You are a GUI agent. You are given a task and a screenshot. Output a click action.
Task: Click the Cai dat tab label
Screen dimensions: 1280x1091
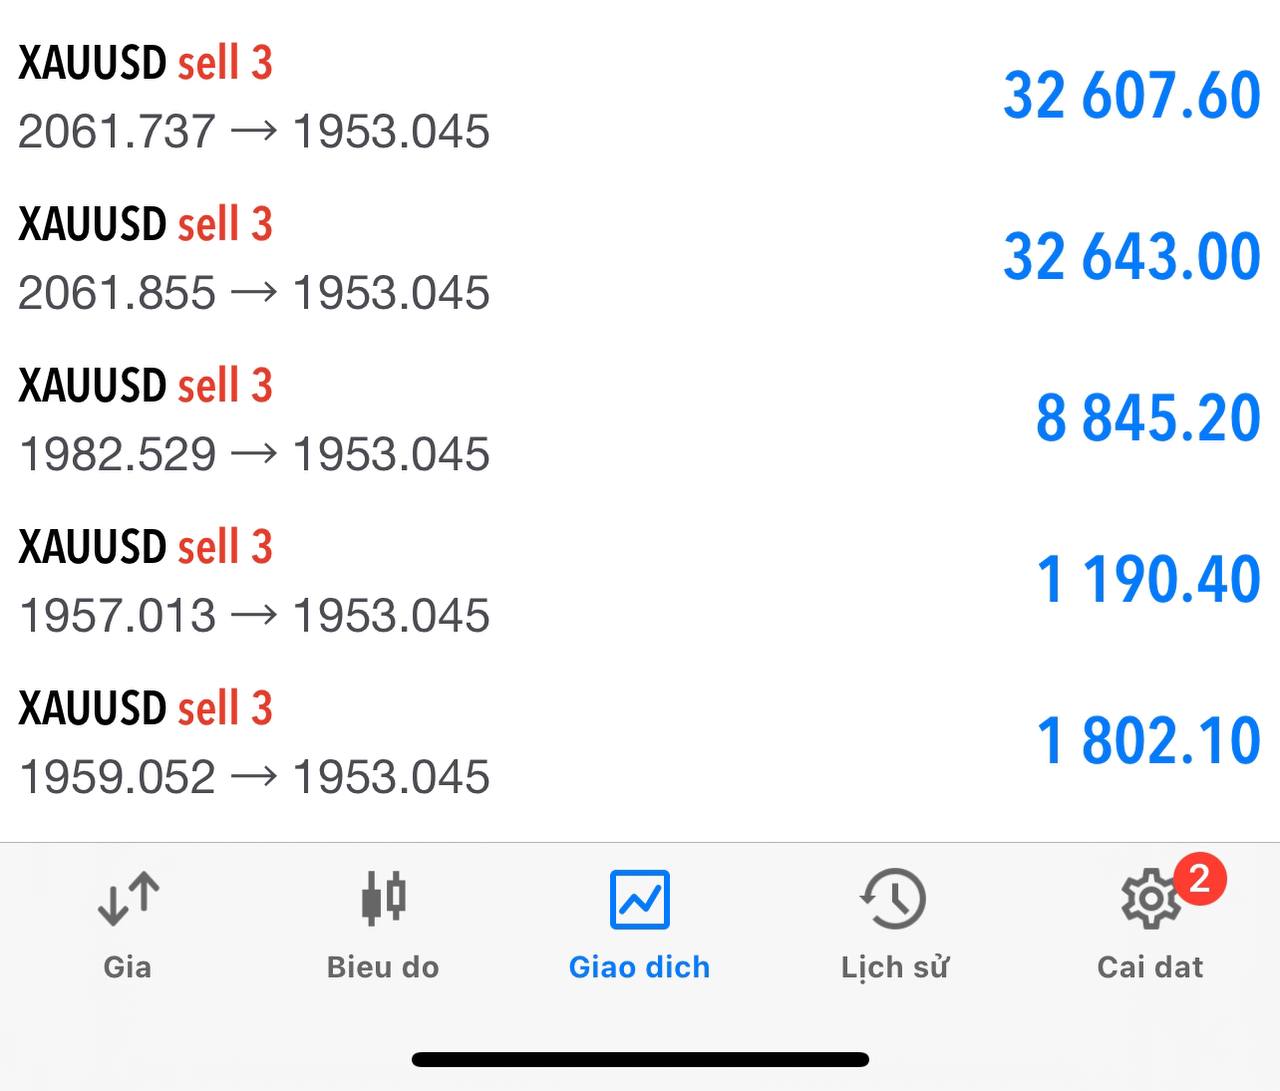1150,967
